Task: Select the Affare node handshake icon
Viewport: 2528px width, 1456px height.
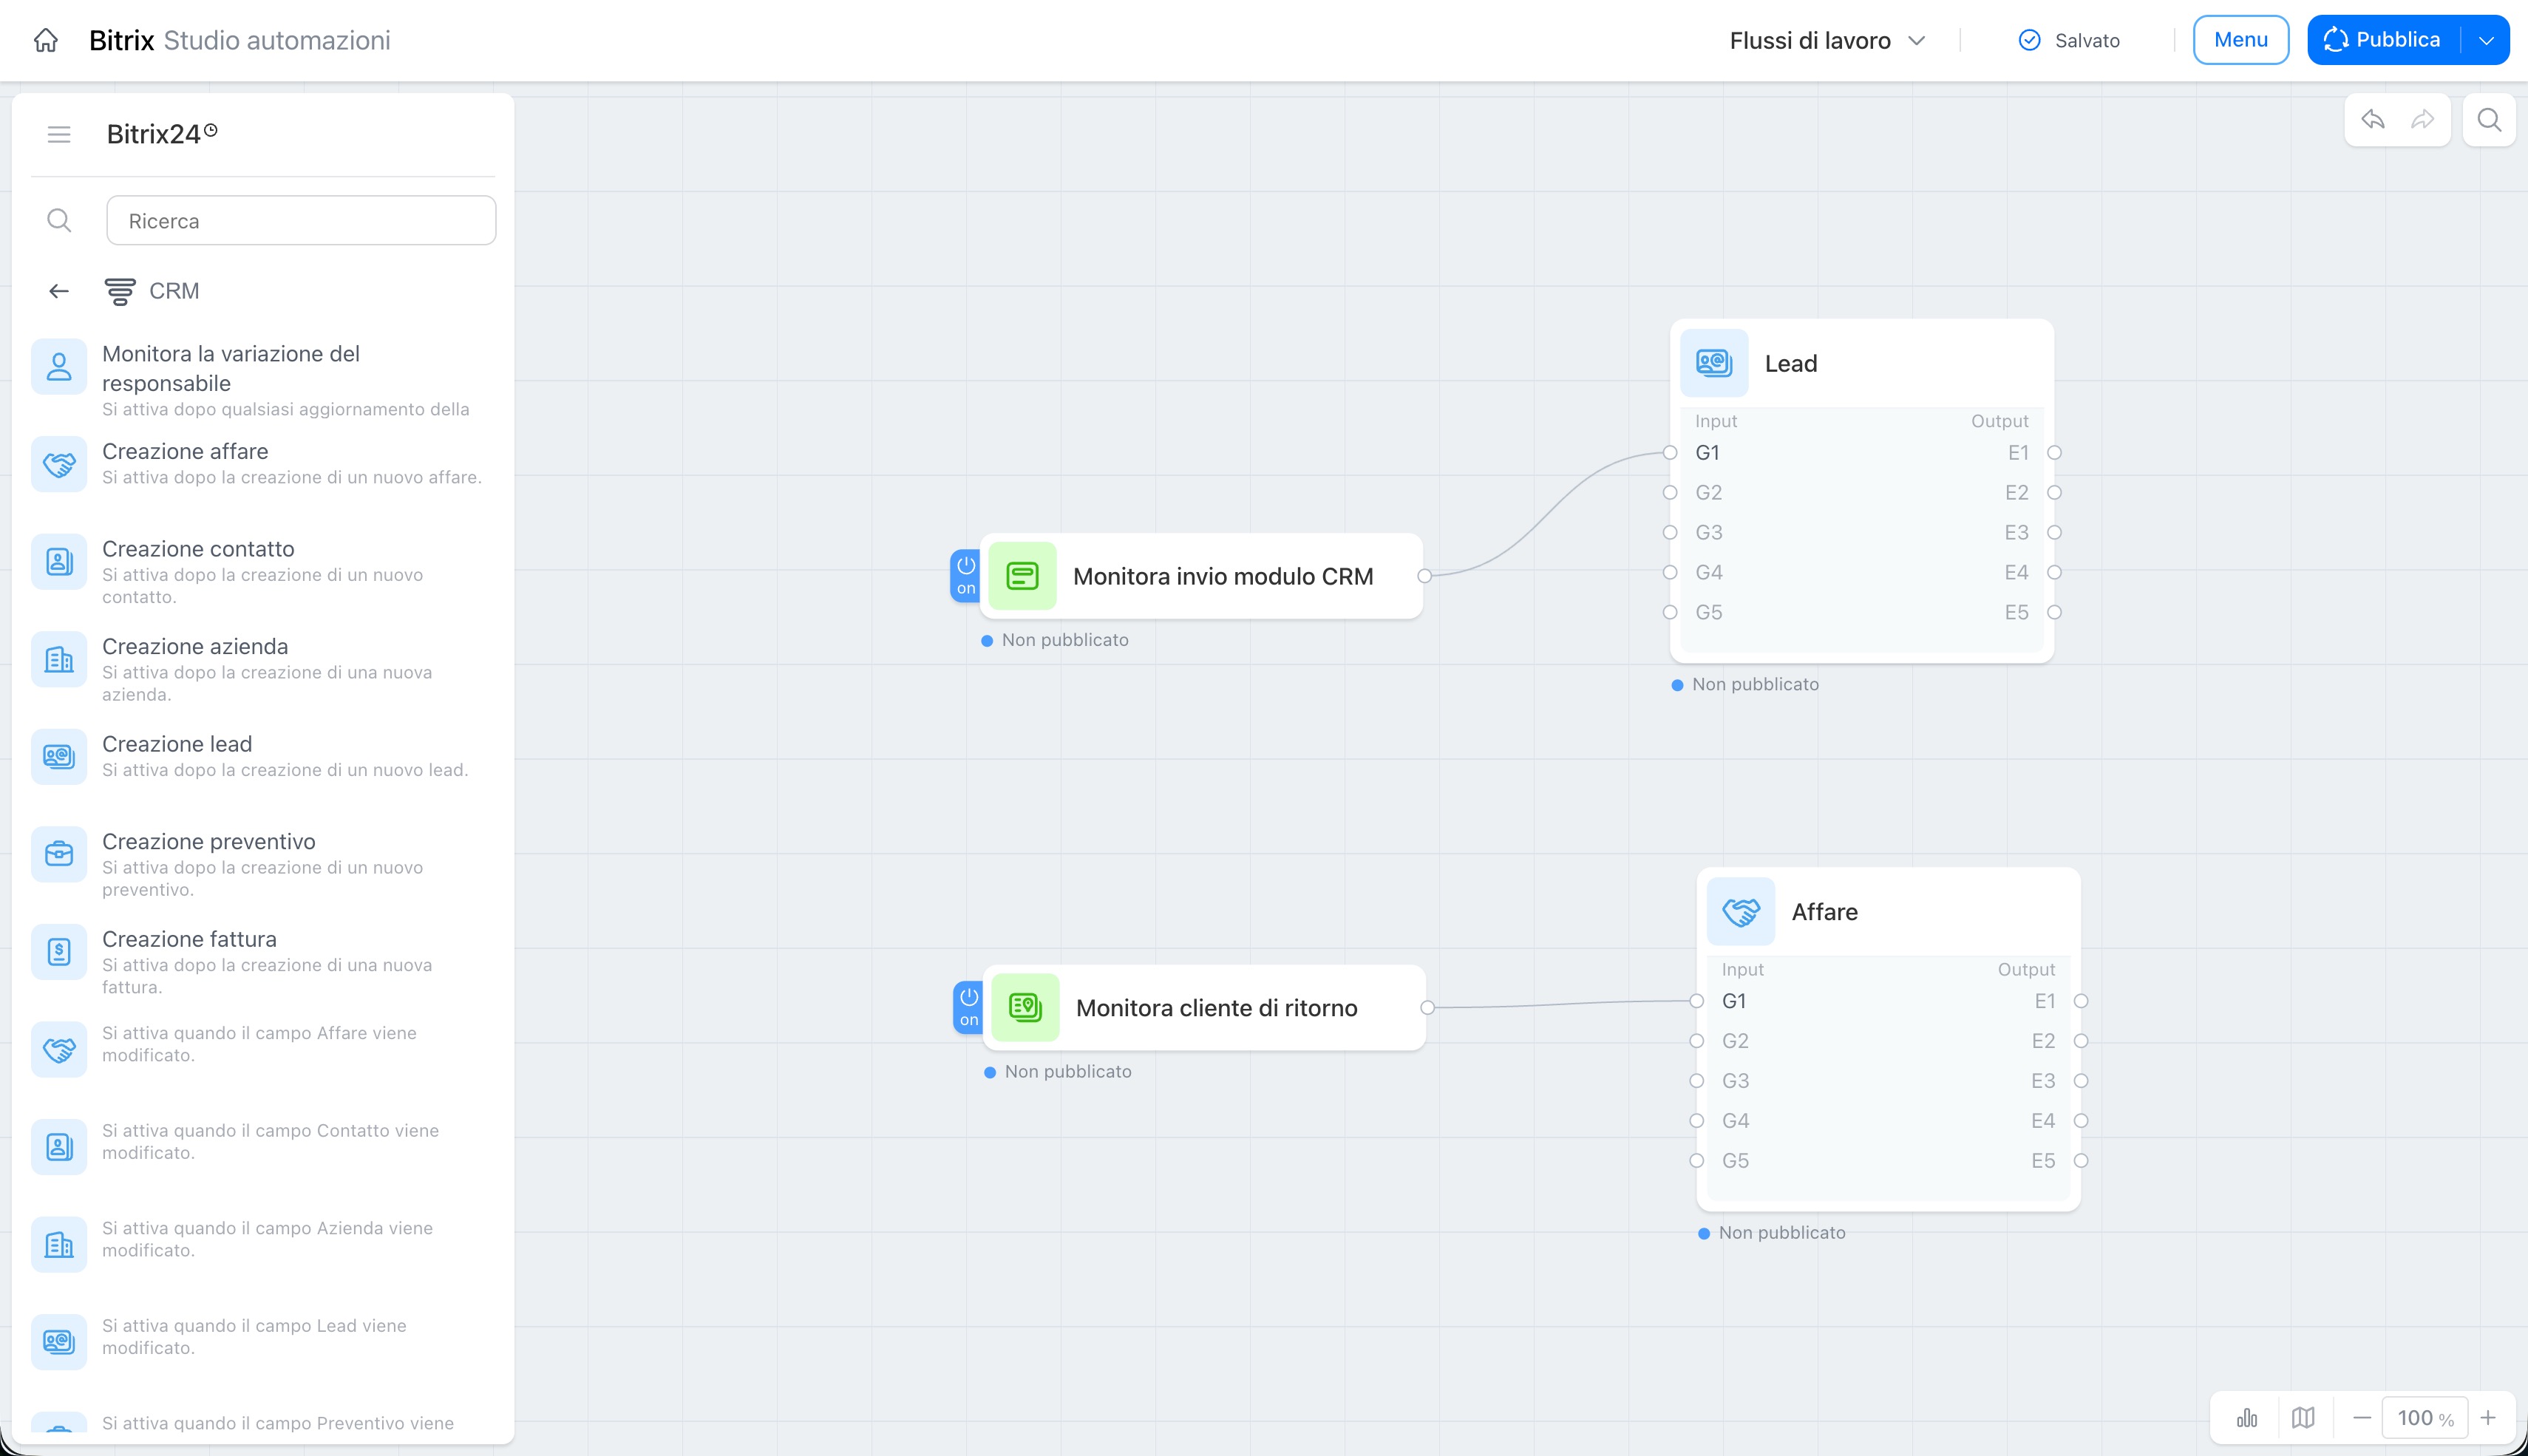Action: (x=1741, y=911)
